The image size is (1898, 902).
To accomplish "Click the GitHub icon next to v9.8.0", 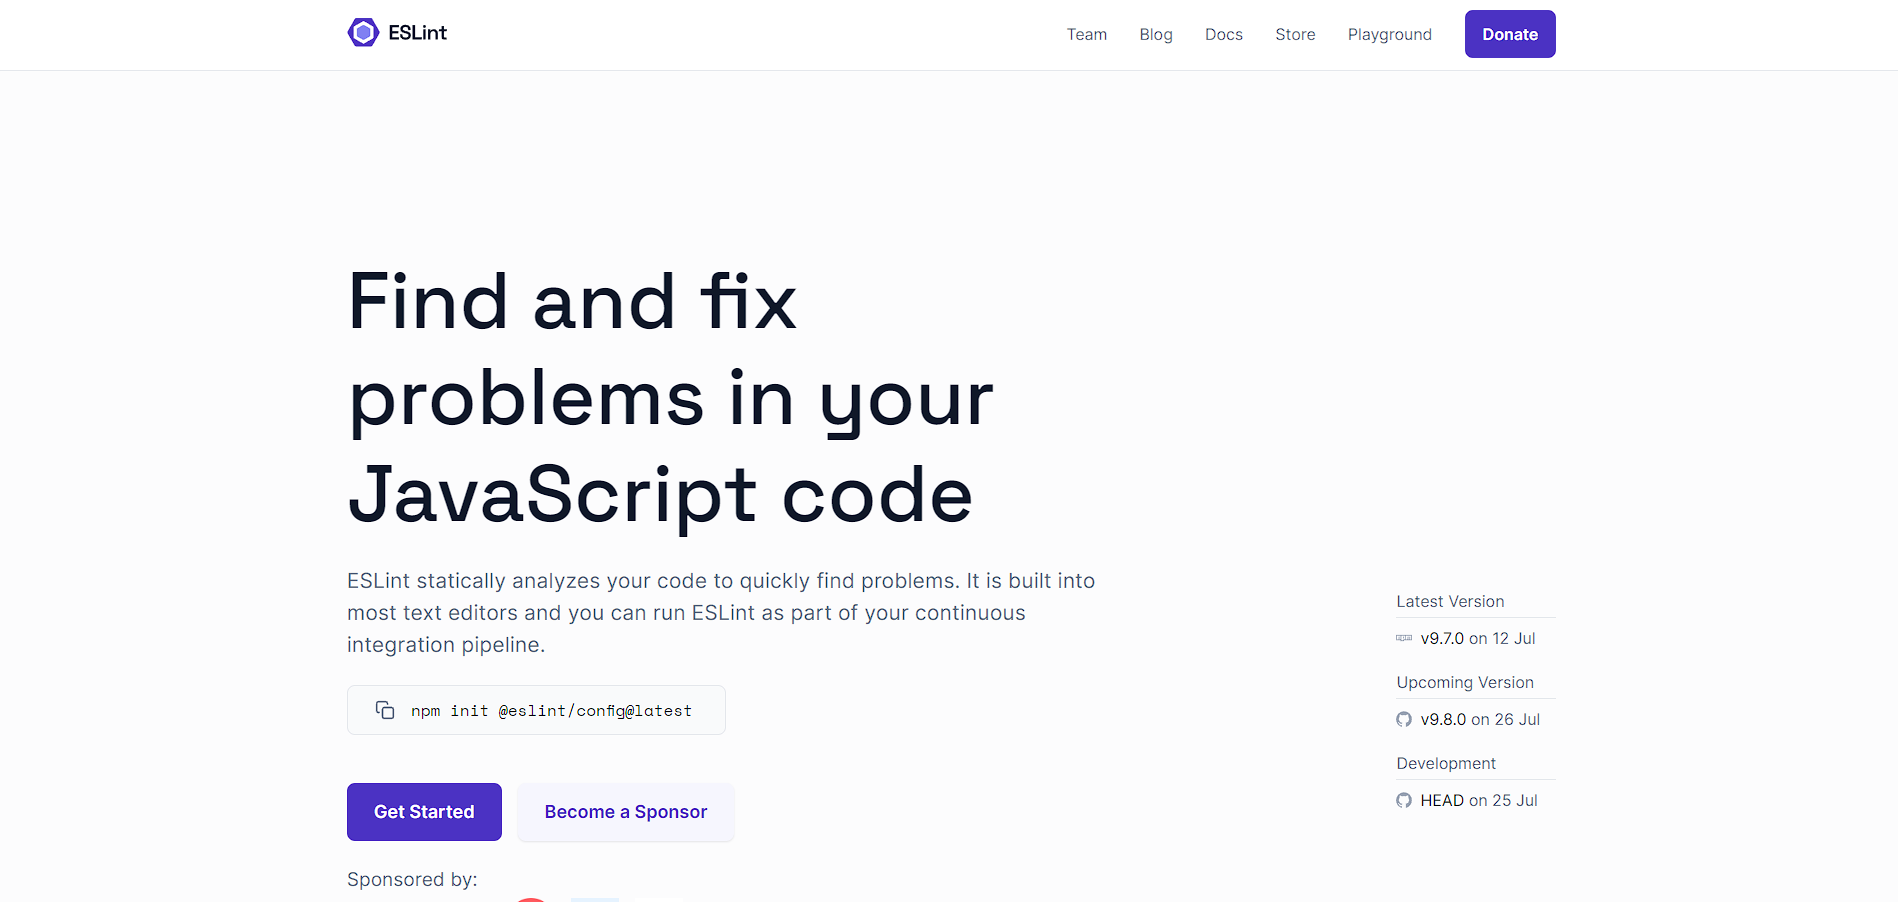I will (x=1403, y=719).
